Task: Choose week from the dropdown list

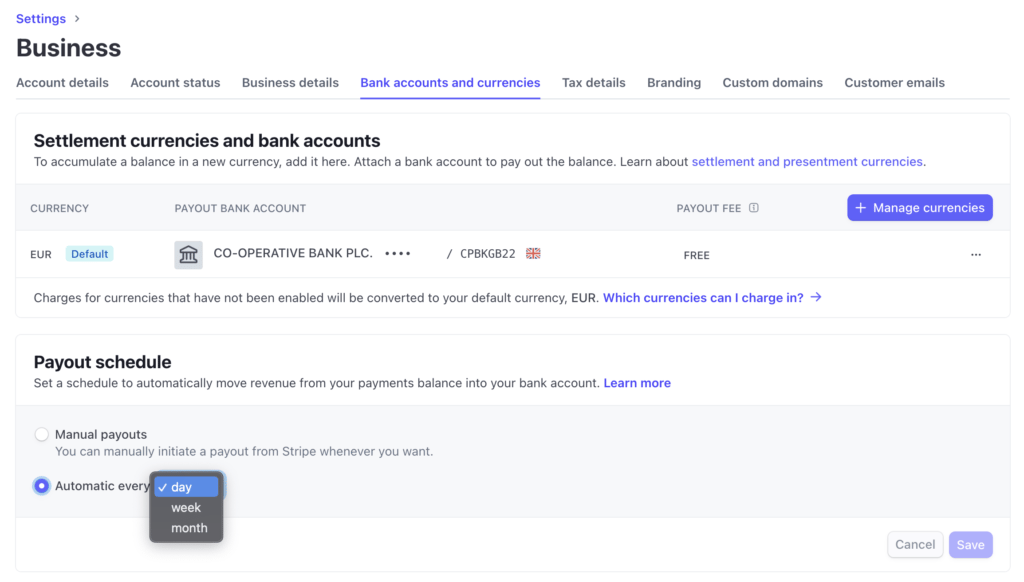Action: coord(186,508)
